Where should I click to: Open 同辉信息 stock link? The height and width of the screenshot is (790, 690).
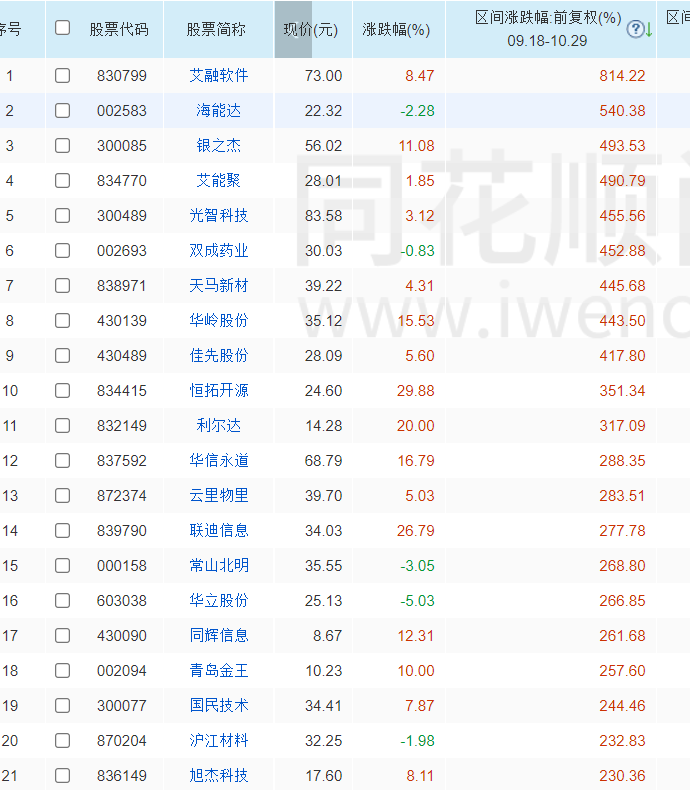coord(219,636)
